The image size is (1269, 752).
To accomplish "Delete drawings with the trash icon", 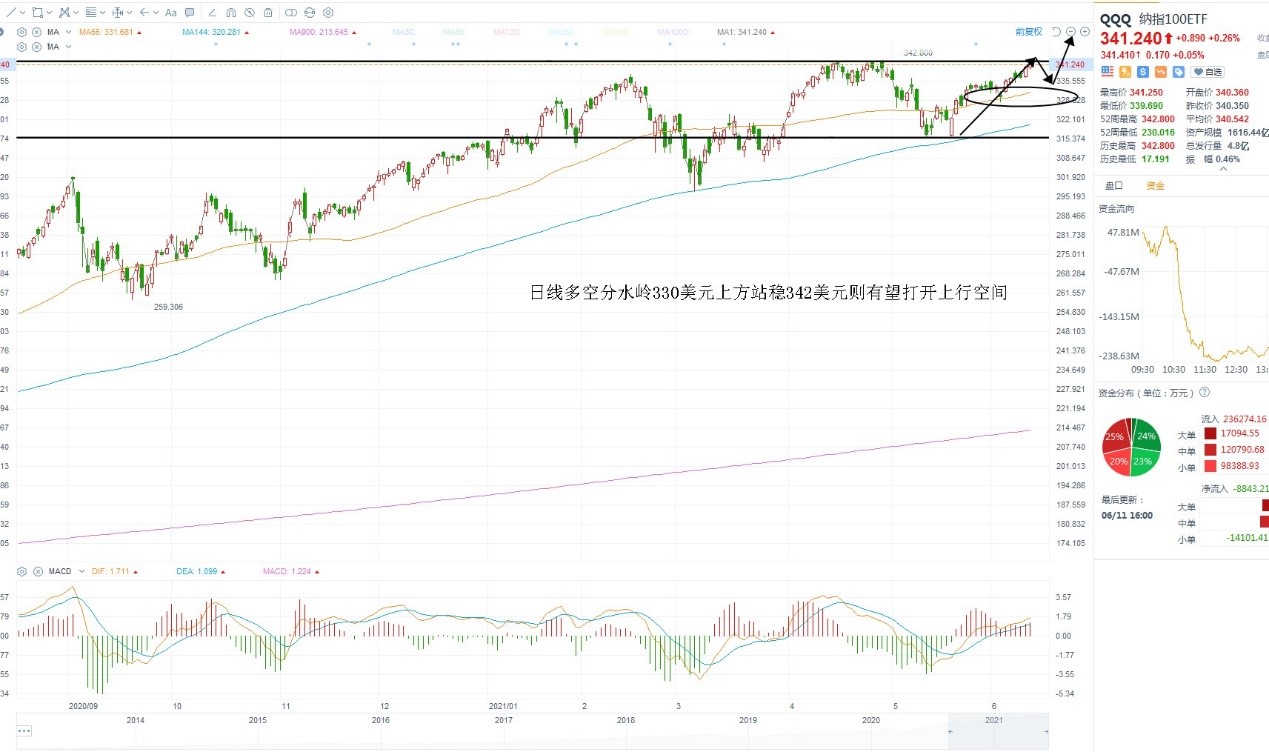I will [268, 13].
